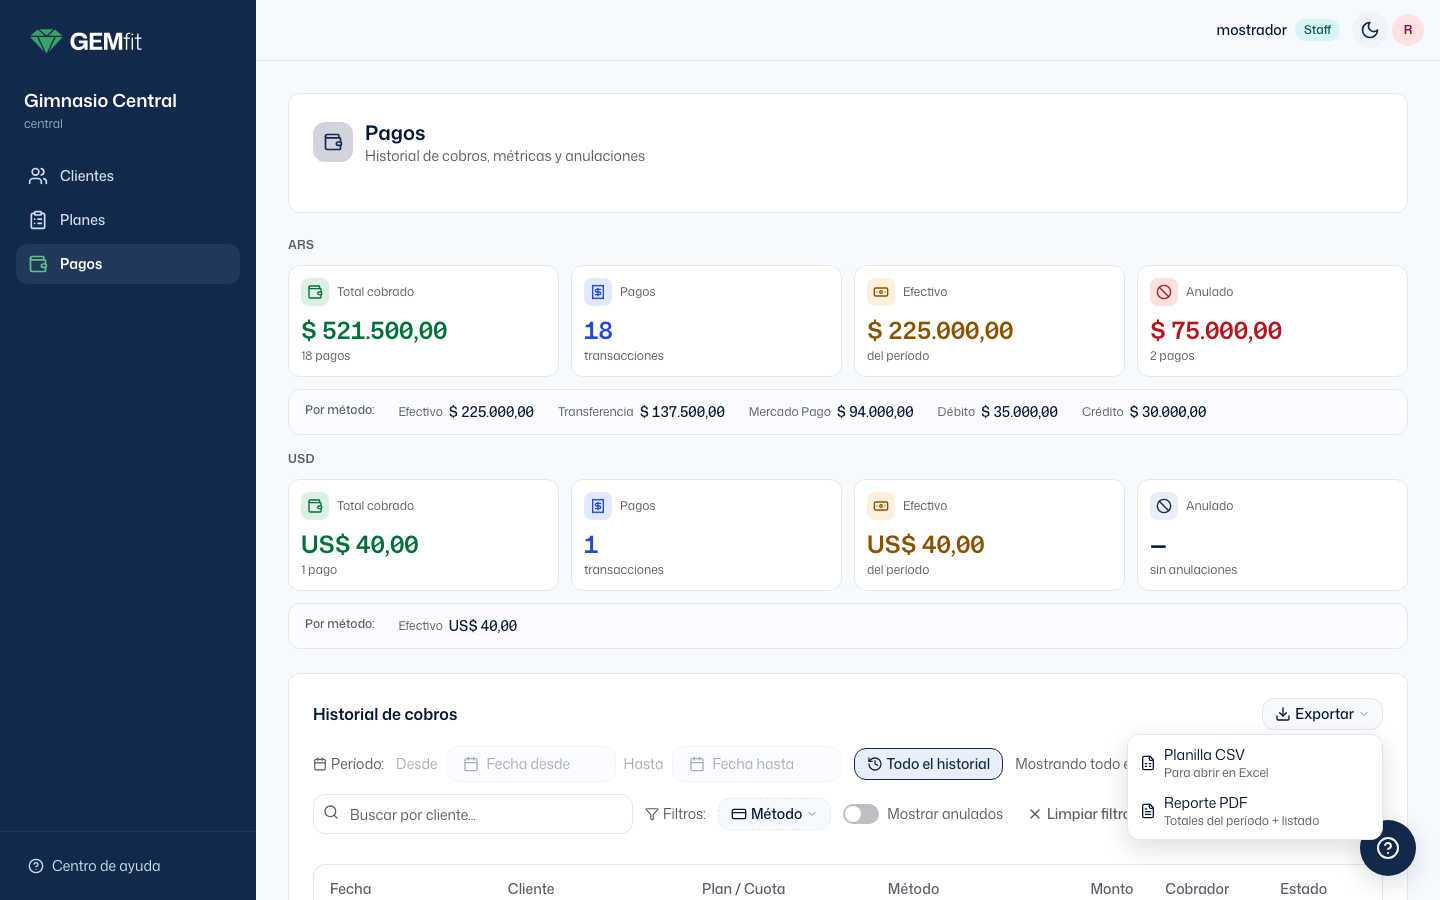The width and height of the screenshot is (1440, 900).
Task: Open Planes in the sidebar
Action: (128, 220)
